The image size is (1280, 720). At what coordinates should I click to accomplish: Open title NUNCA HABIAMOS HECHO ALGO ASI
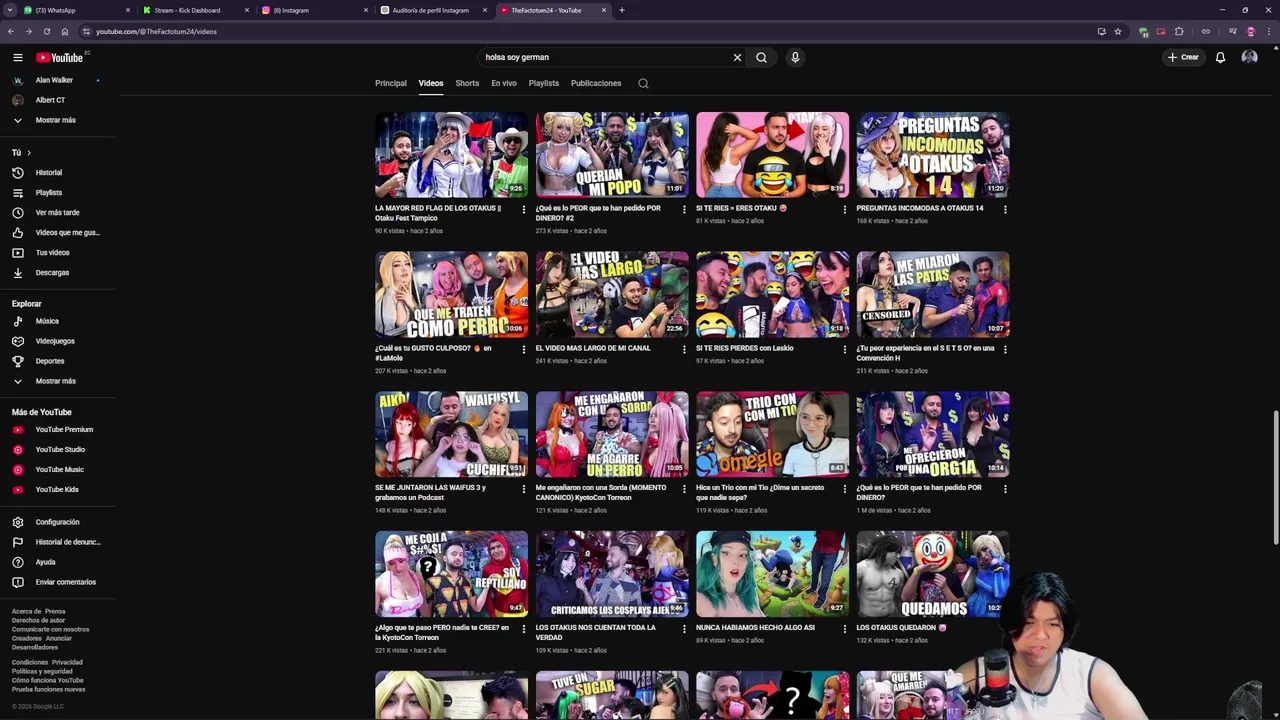[x=755, y=628]
